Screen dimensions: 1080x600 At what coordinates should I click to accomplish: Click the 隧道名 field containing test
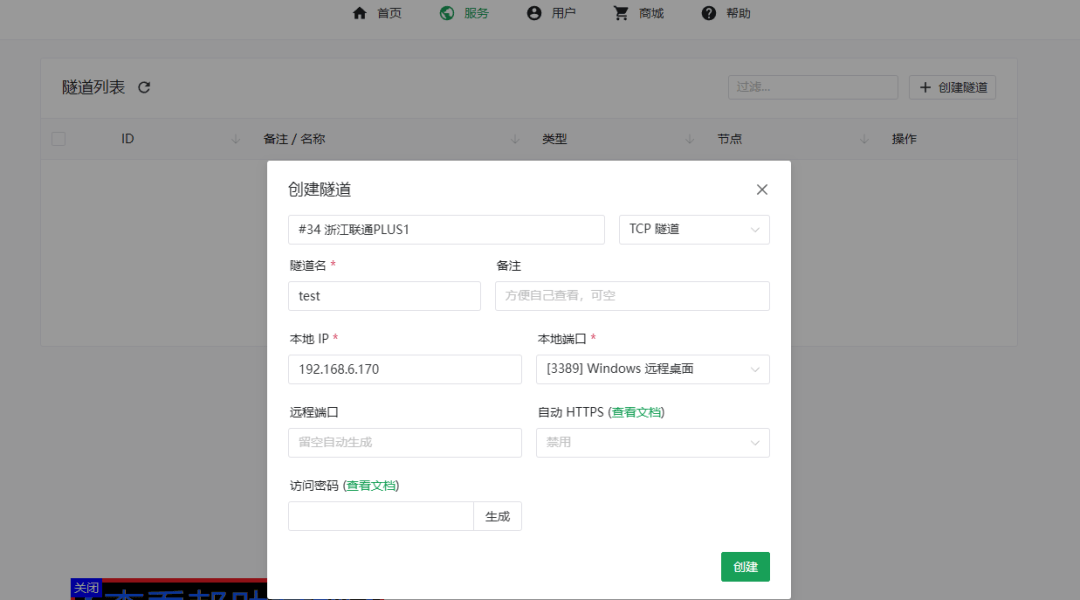pos(384,296)
